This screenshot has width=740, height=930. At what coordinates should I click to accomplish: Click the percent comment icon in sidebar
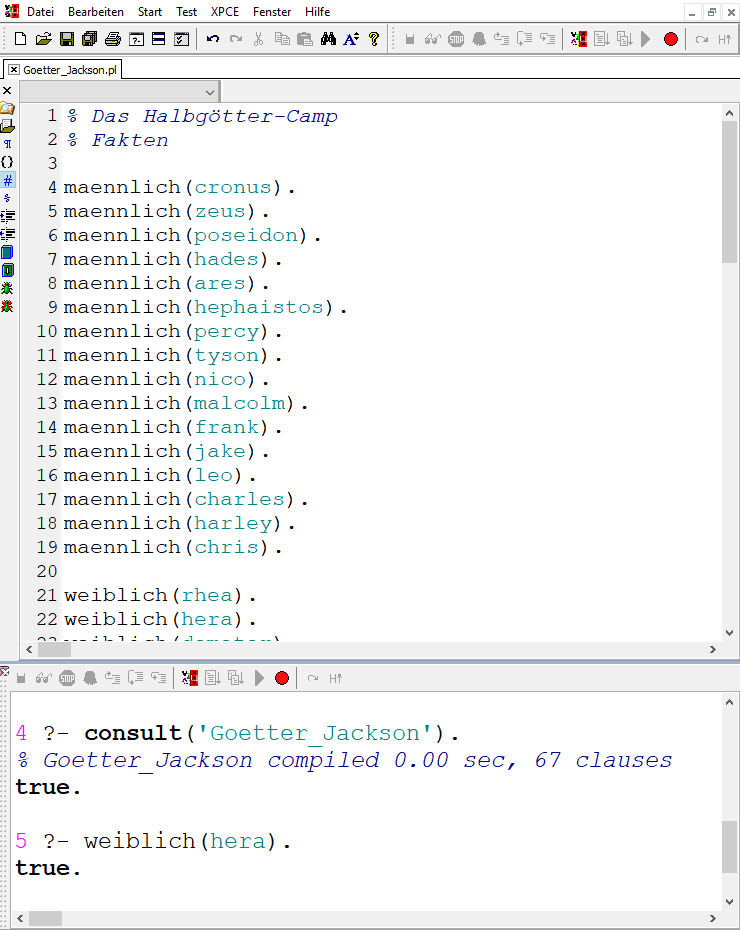[x=7, y=198]
